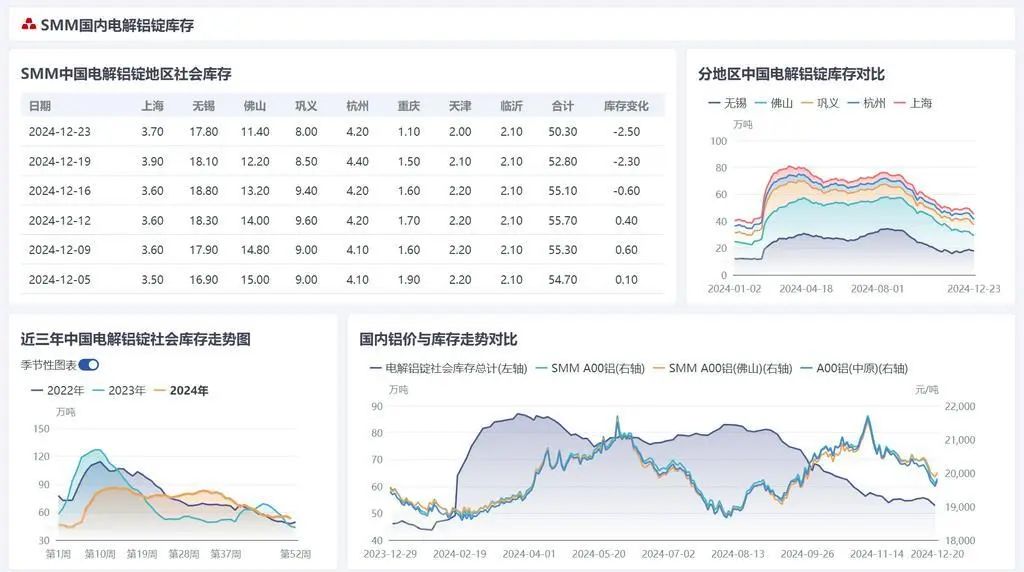Toggle 巩义 series in regional legend
1024x572 pixels.
(x=820, y=103)
